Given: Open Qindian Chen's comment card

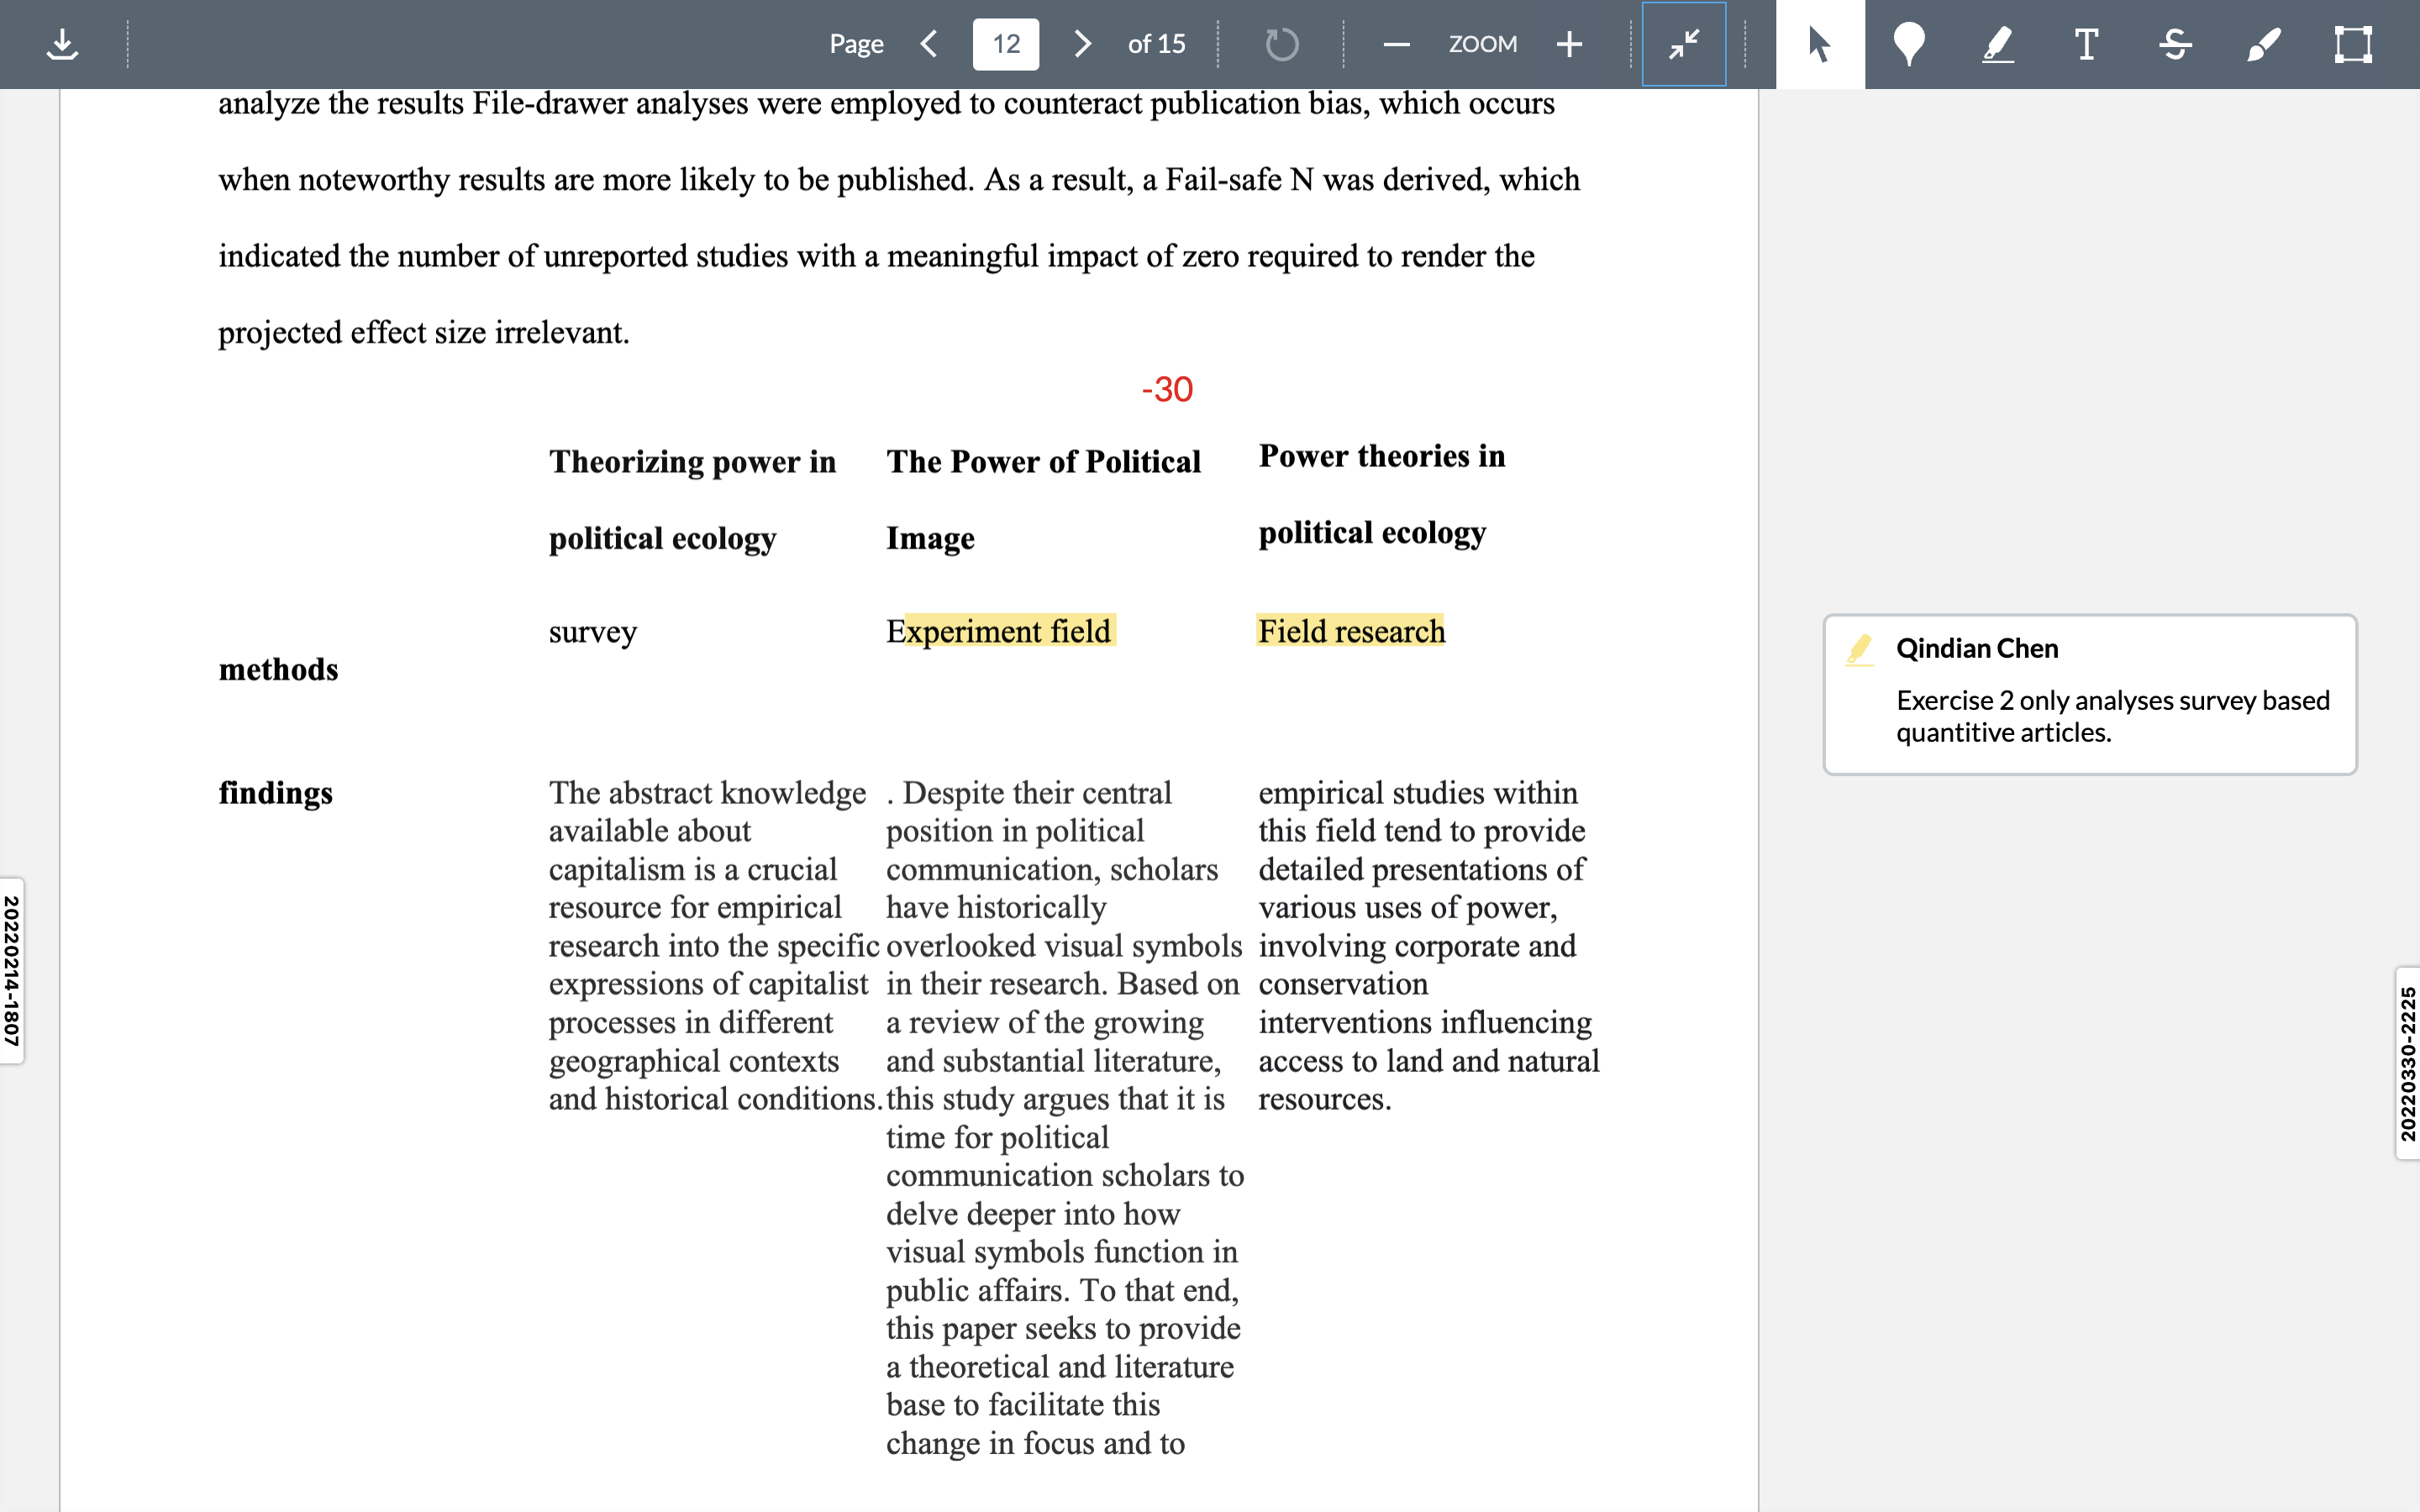Looking at the screenshot, I should tap(2090, 694).
